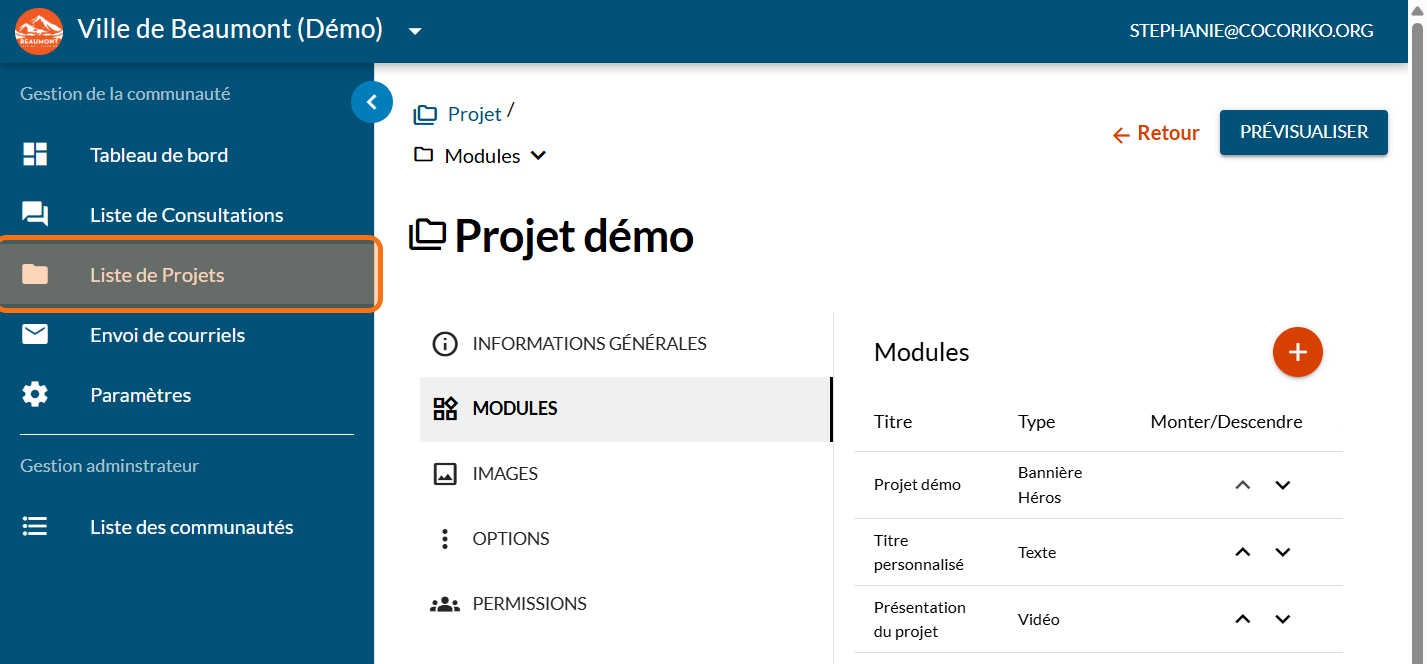The width and height of the screenshot is (1427, 664).
Task: Expand the Modules breadcrumb dropdown
Action: pos(538,156)
